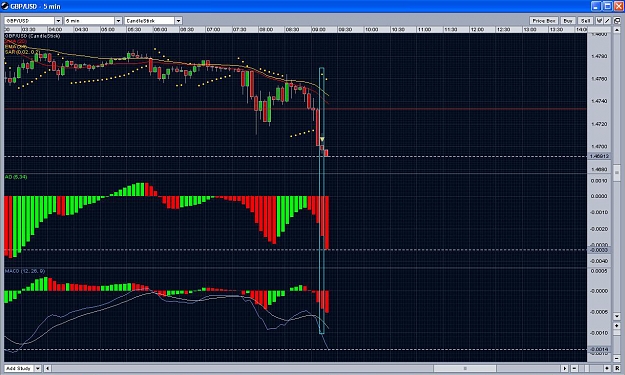This screenshot has width=625, height=375.
Task: Click the vertical scrollbar down arrow
Action: [617, 316]
